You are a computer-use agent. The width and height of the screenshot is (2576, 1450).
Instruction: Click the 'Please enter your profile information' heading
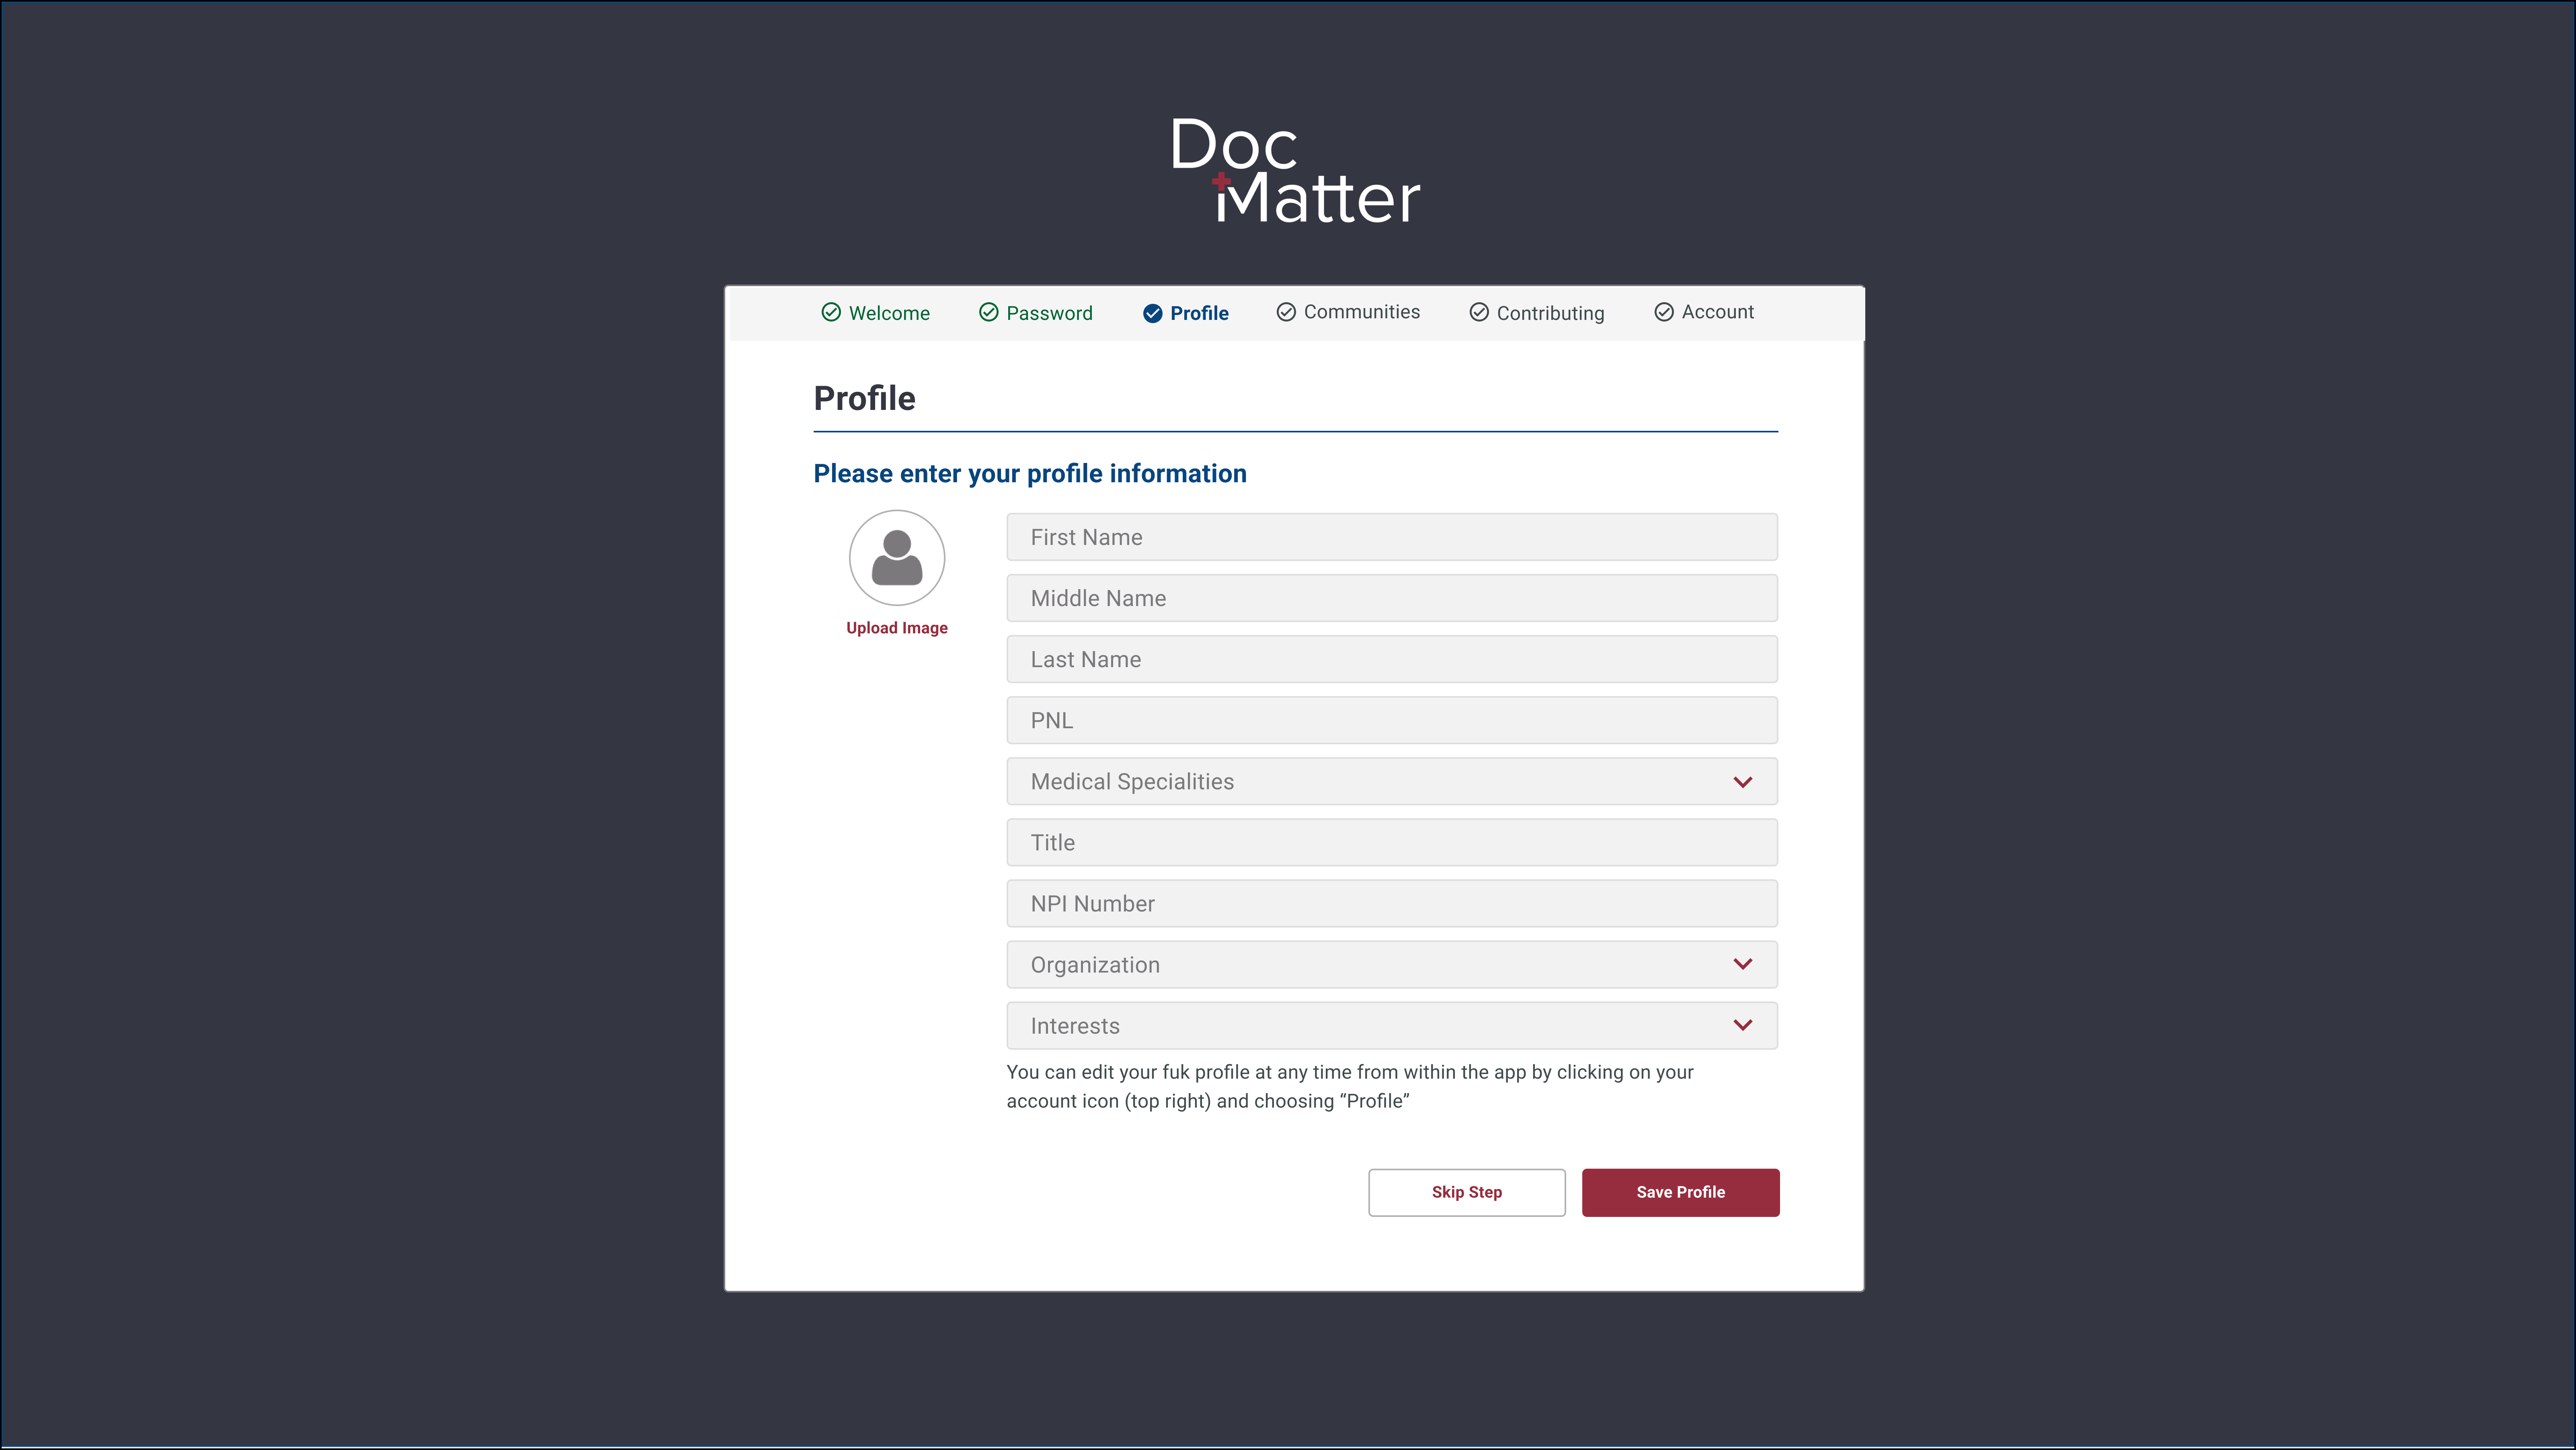coord(1030,474)
